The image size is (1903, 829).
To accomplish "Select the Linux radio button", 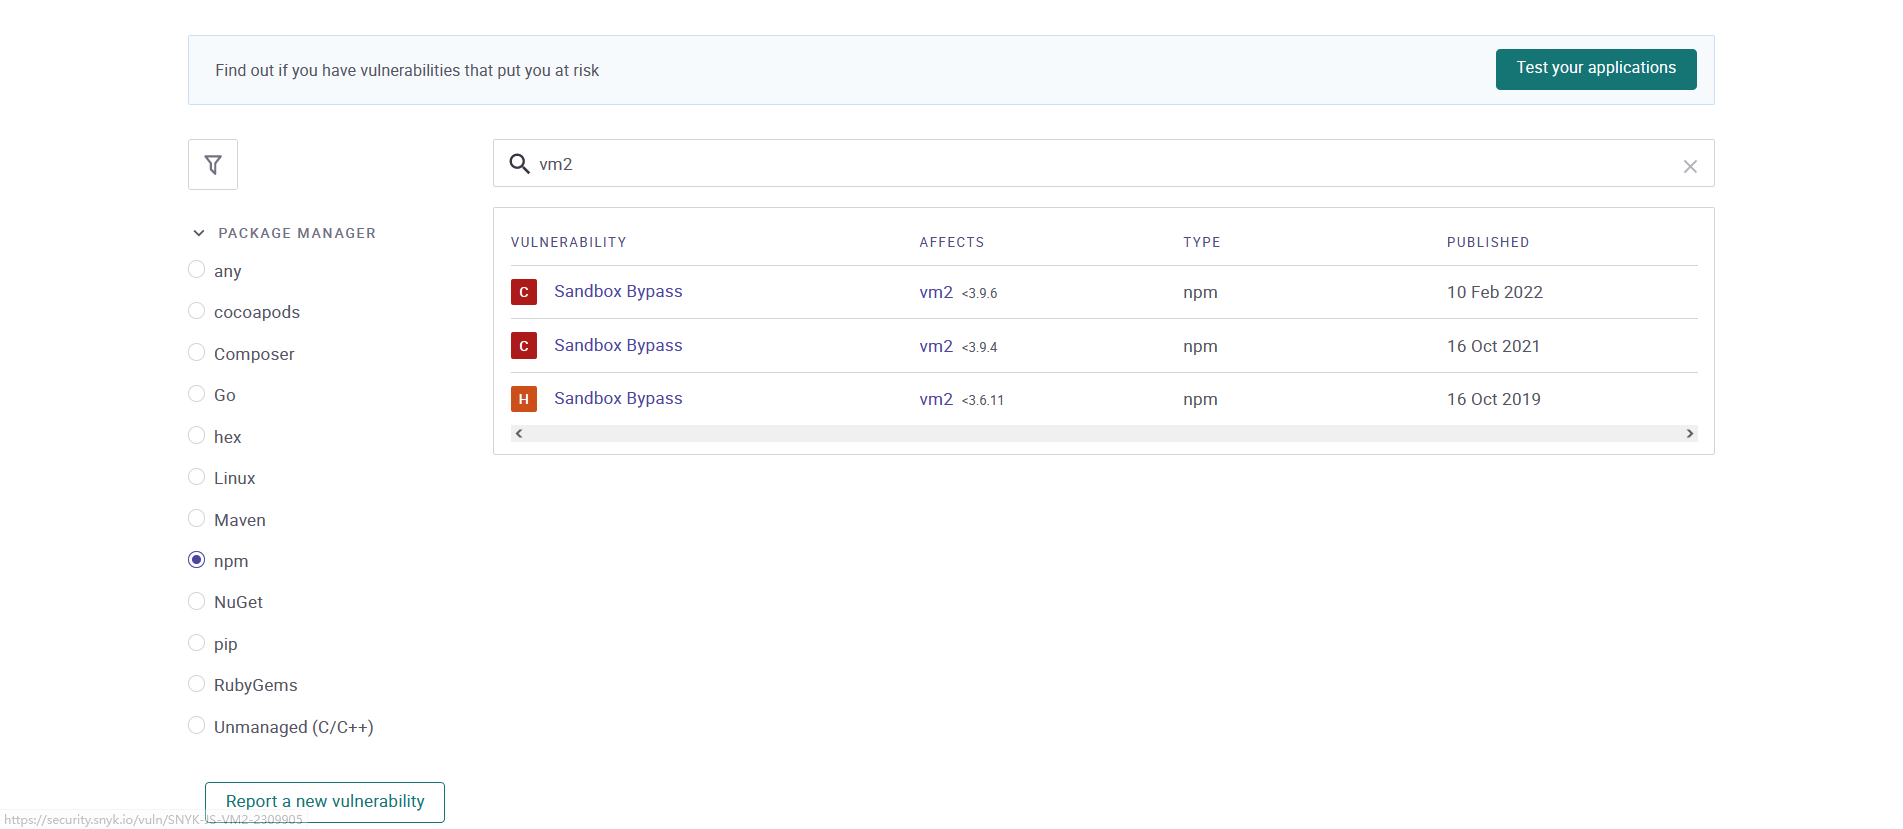I will coord(197,477).
